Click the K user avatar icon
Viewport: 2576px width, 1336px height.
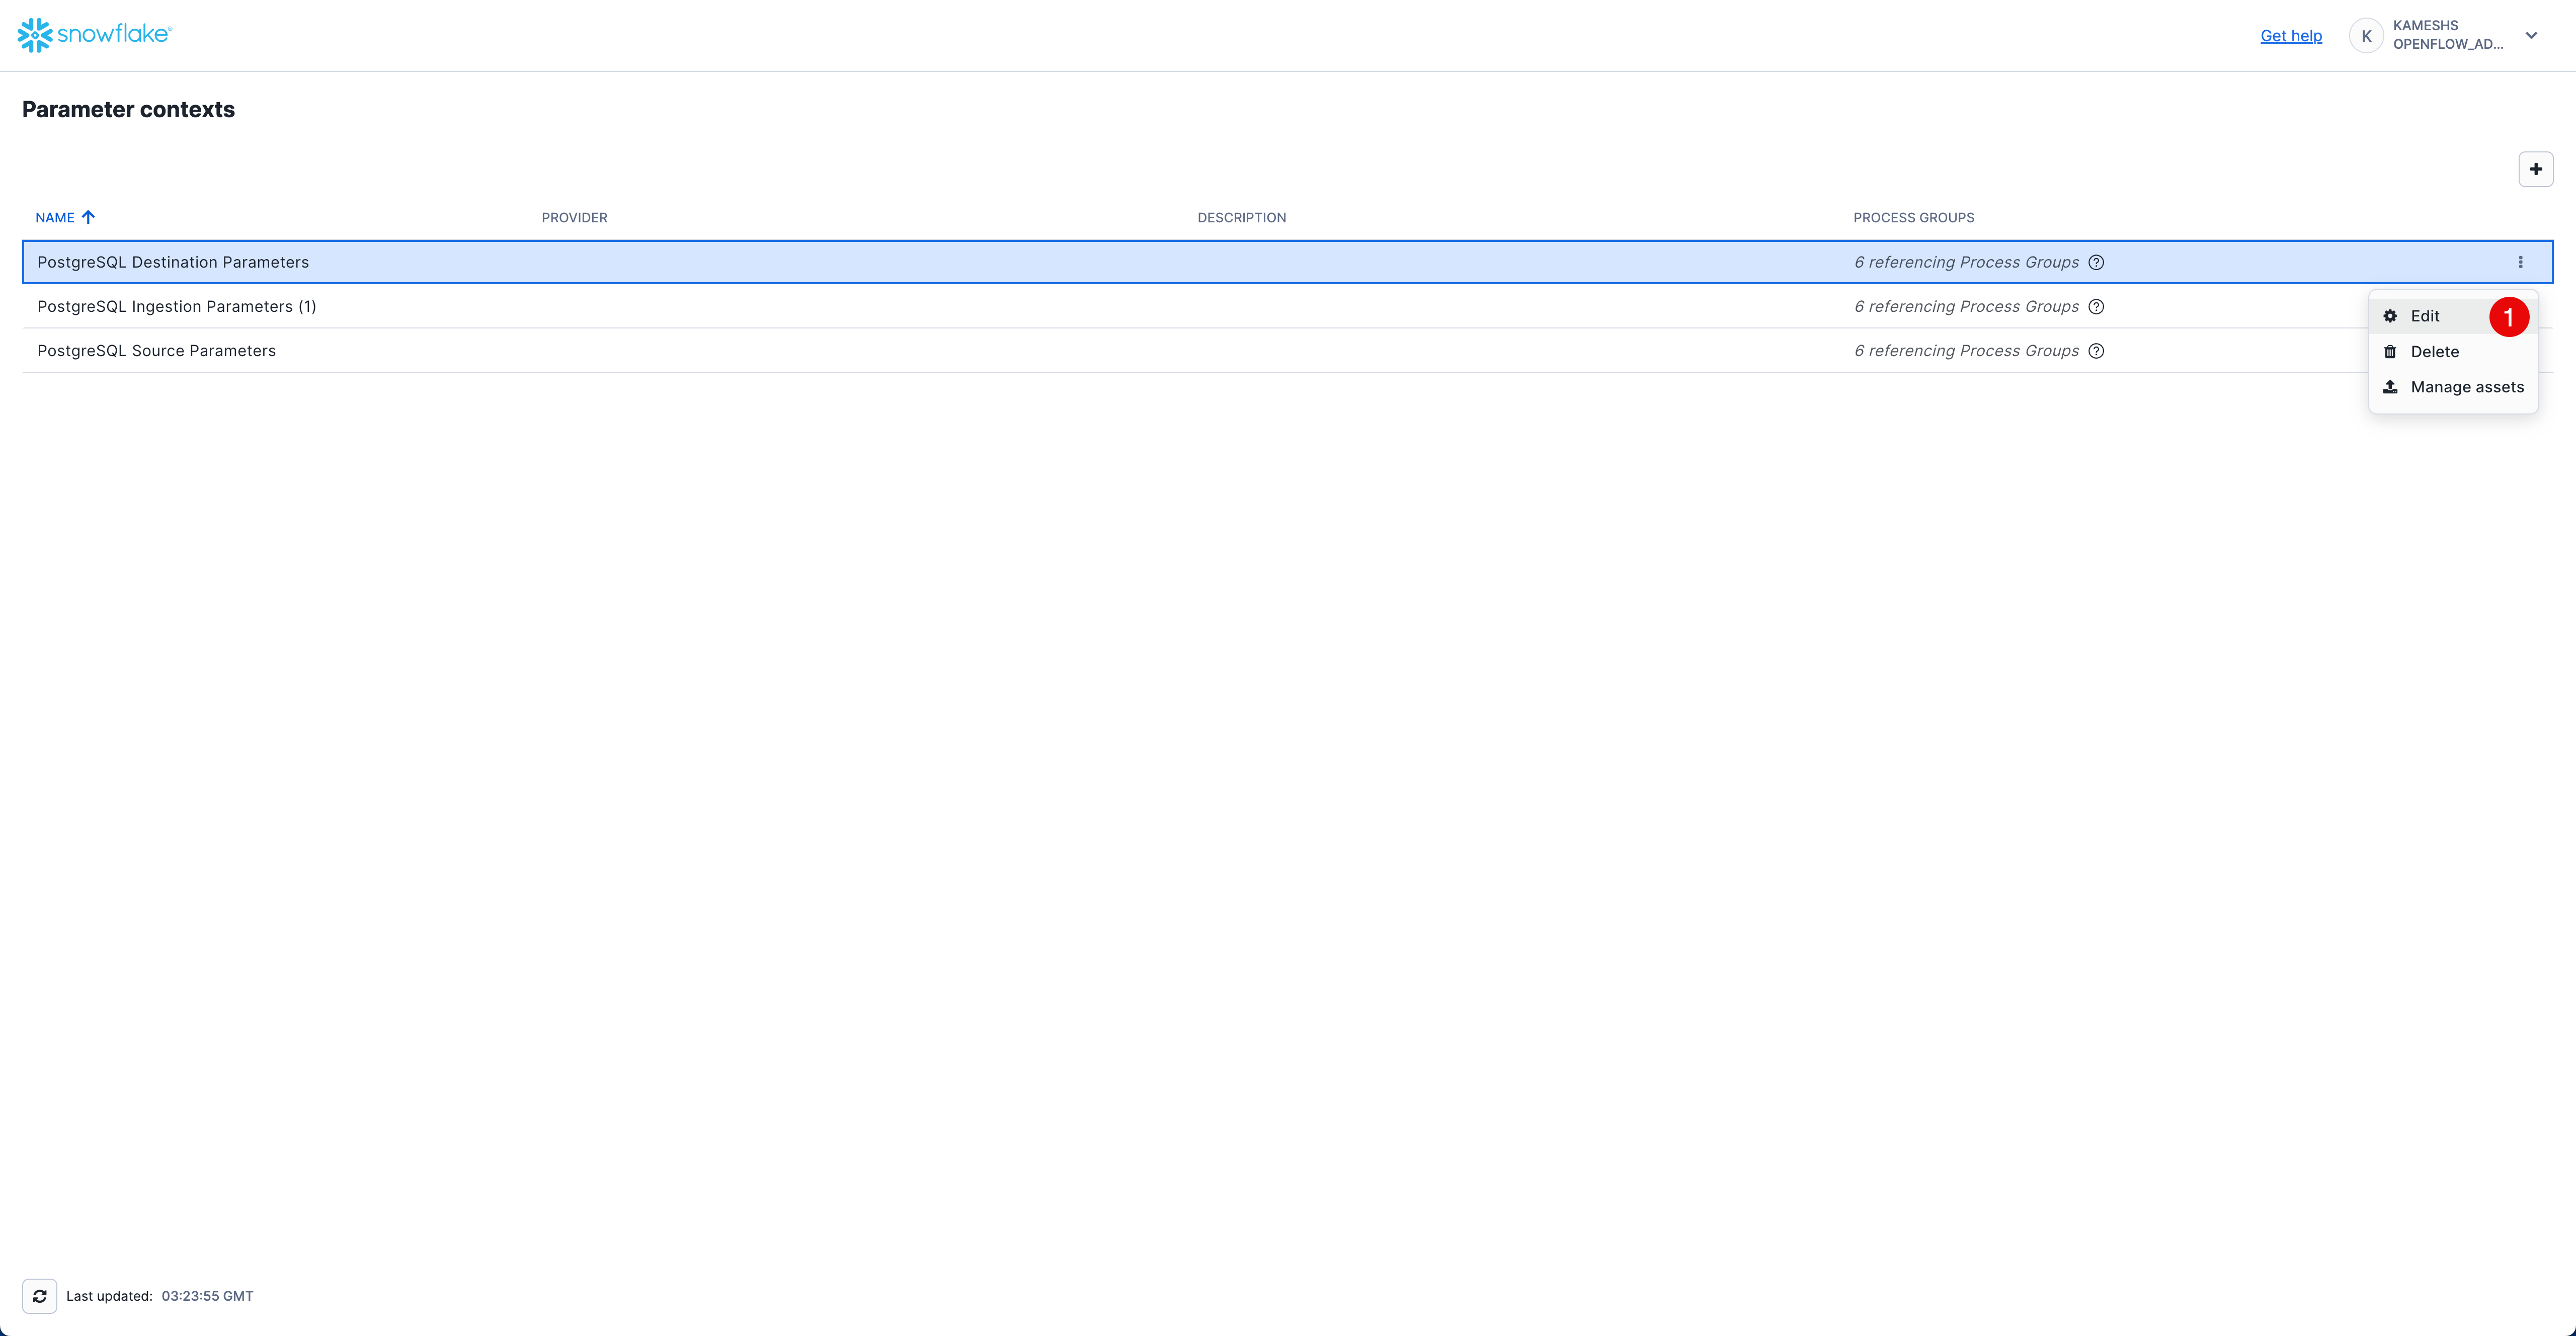click(x=2366, y=36)
